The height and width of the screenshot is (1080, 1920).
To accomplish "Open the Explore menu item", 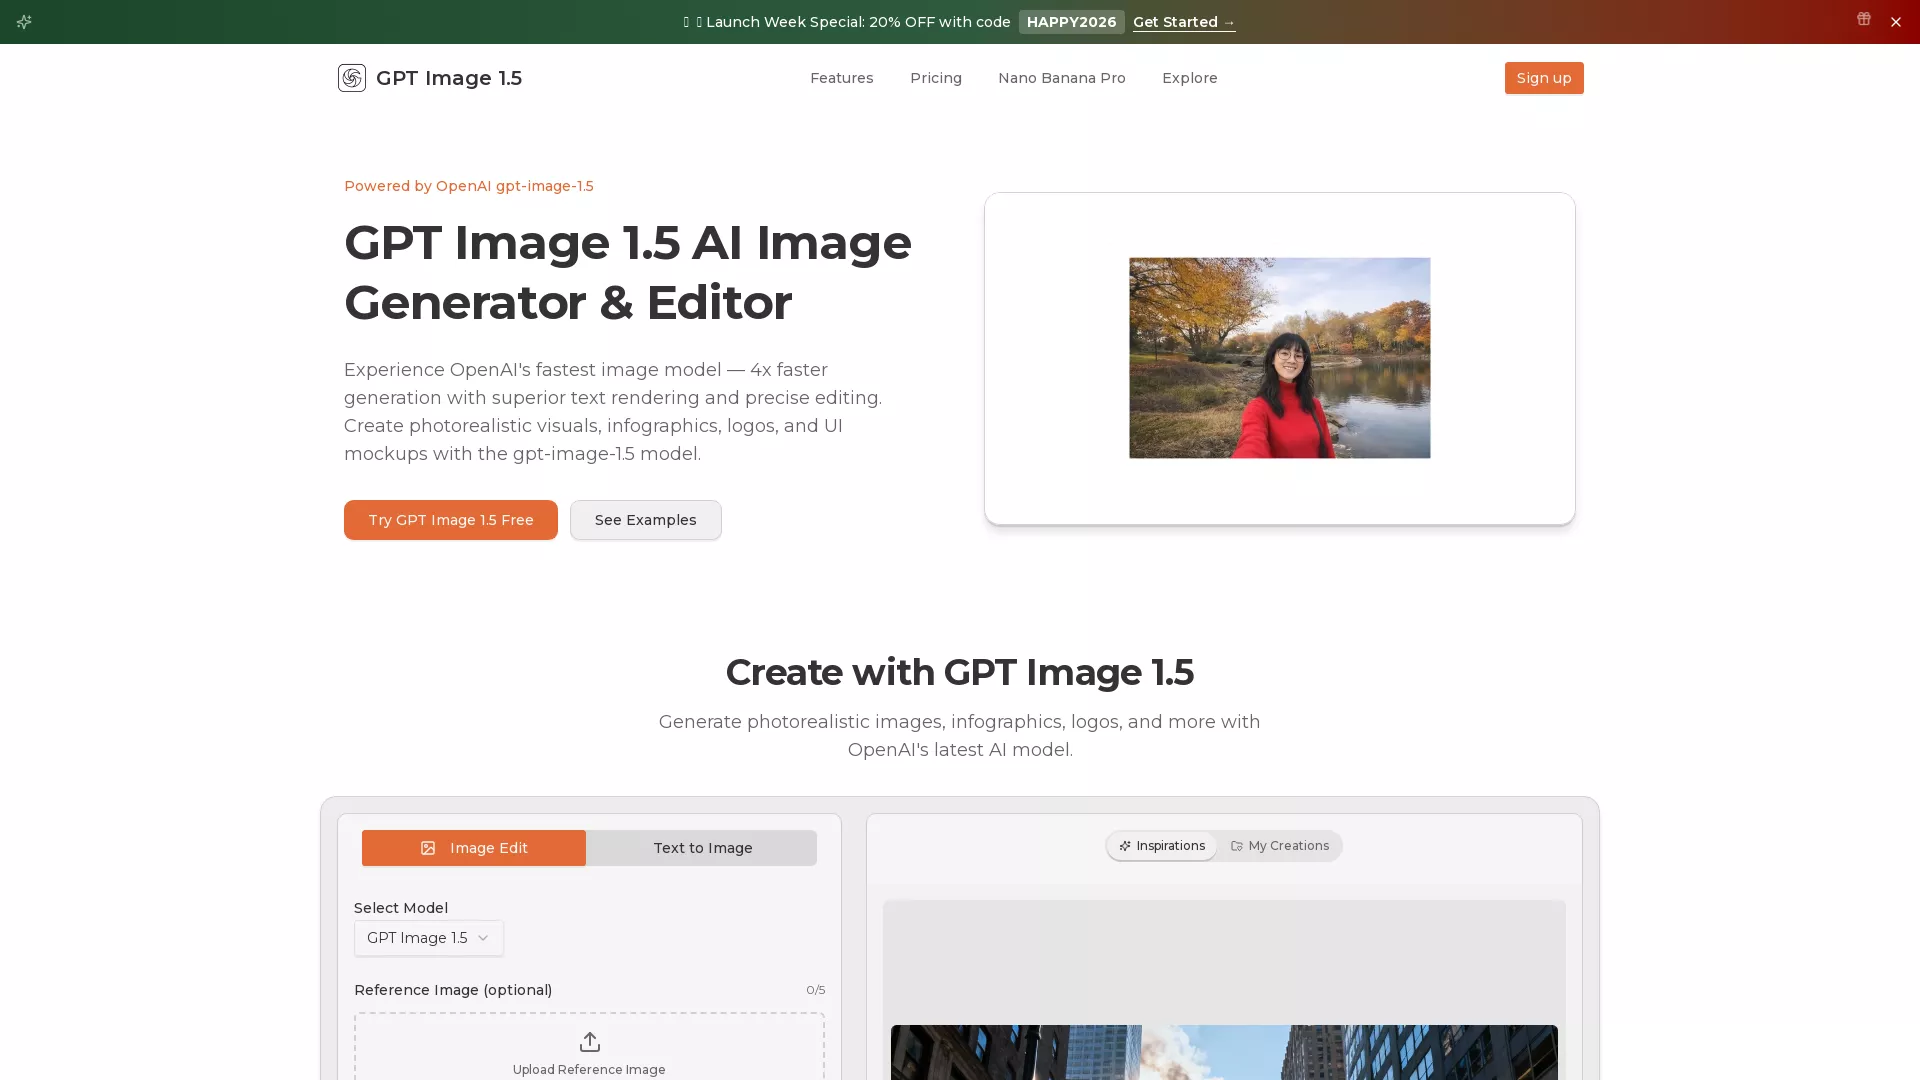I will click(x=1189, y=78).
